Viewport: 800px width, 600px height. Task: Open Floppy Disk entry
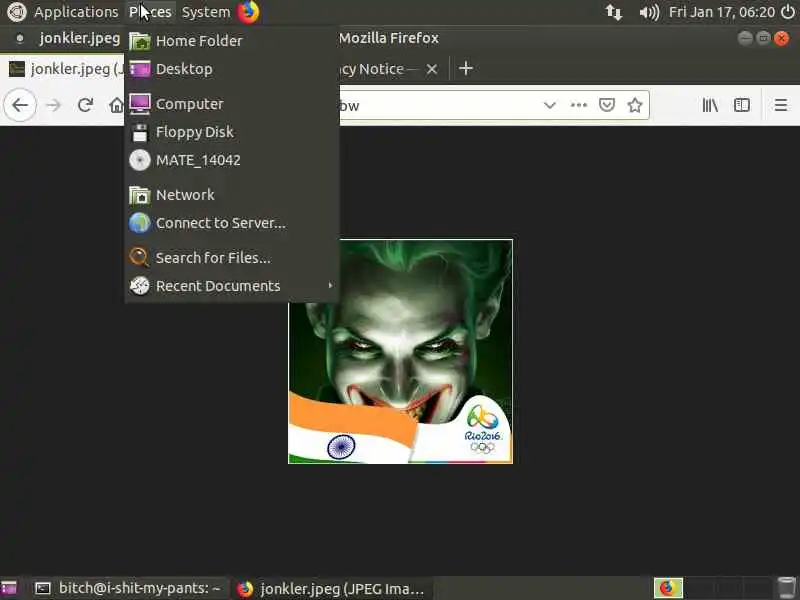point(232,132)
